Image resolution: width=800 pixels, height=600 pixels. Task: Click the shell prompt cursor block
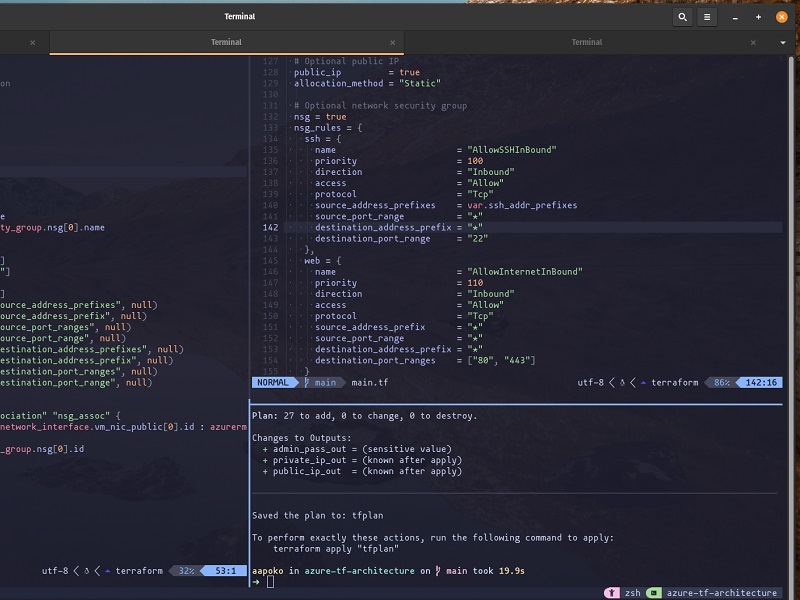270,582
